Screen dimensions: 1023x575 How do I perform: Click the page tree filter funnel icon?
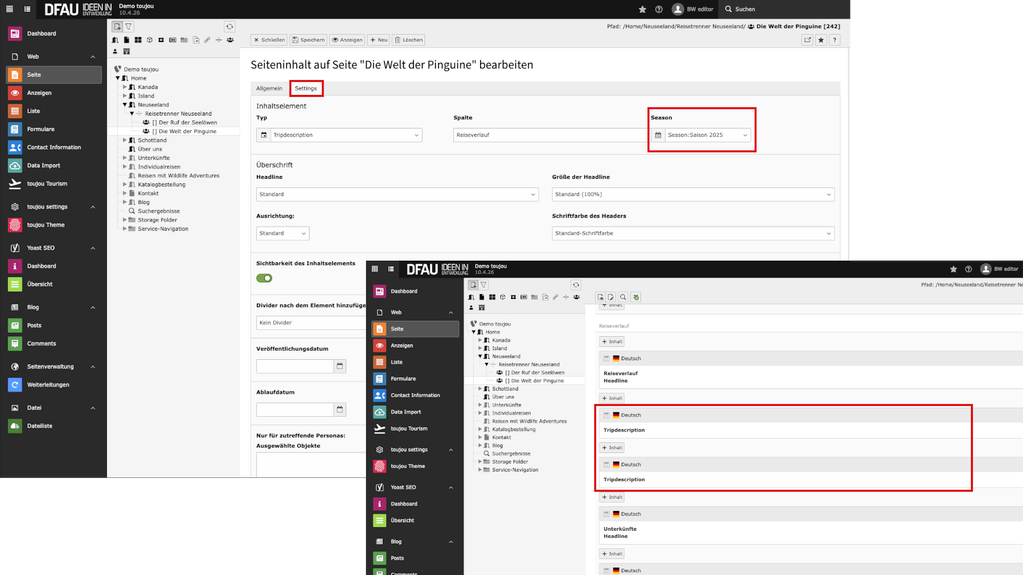(x=129, y=27)
